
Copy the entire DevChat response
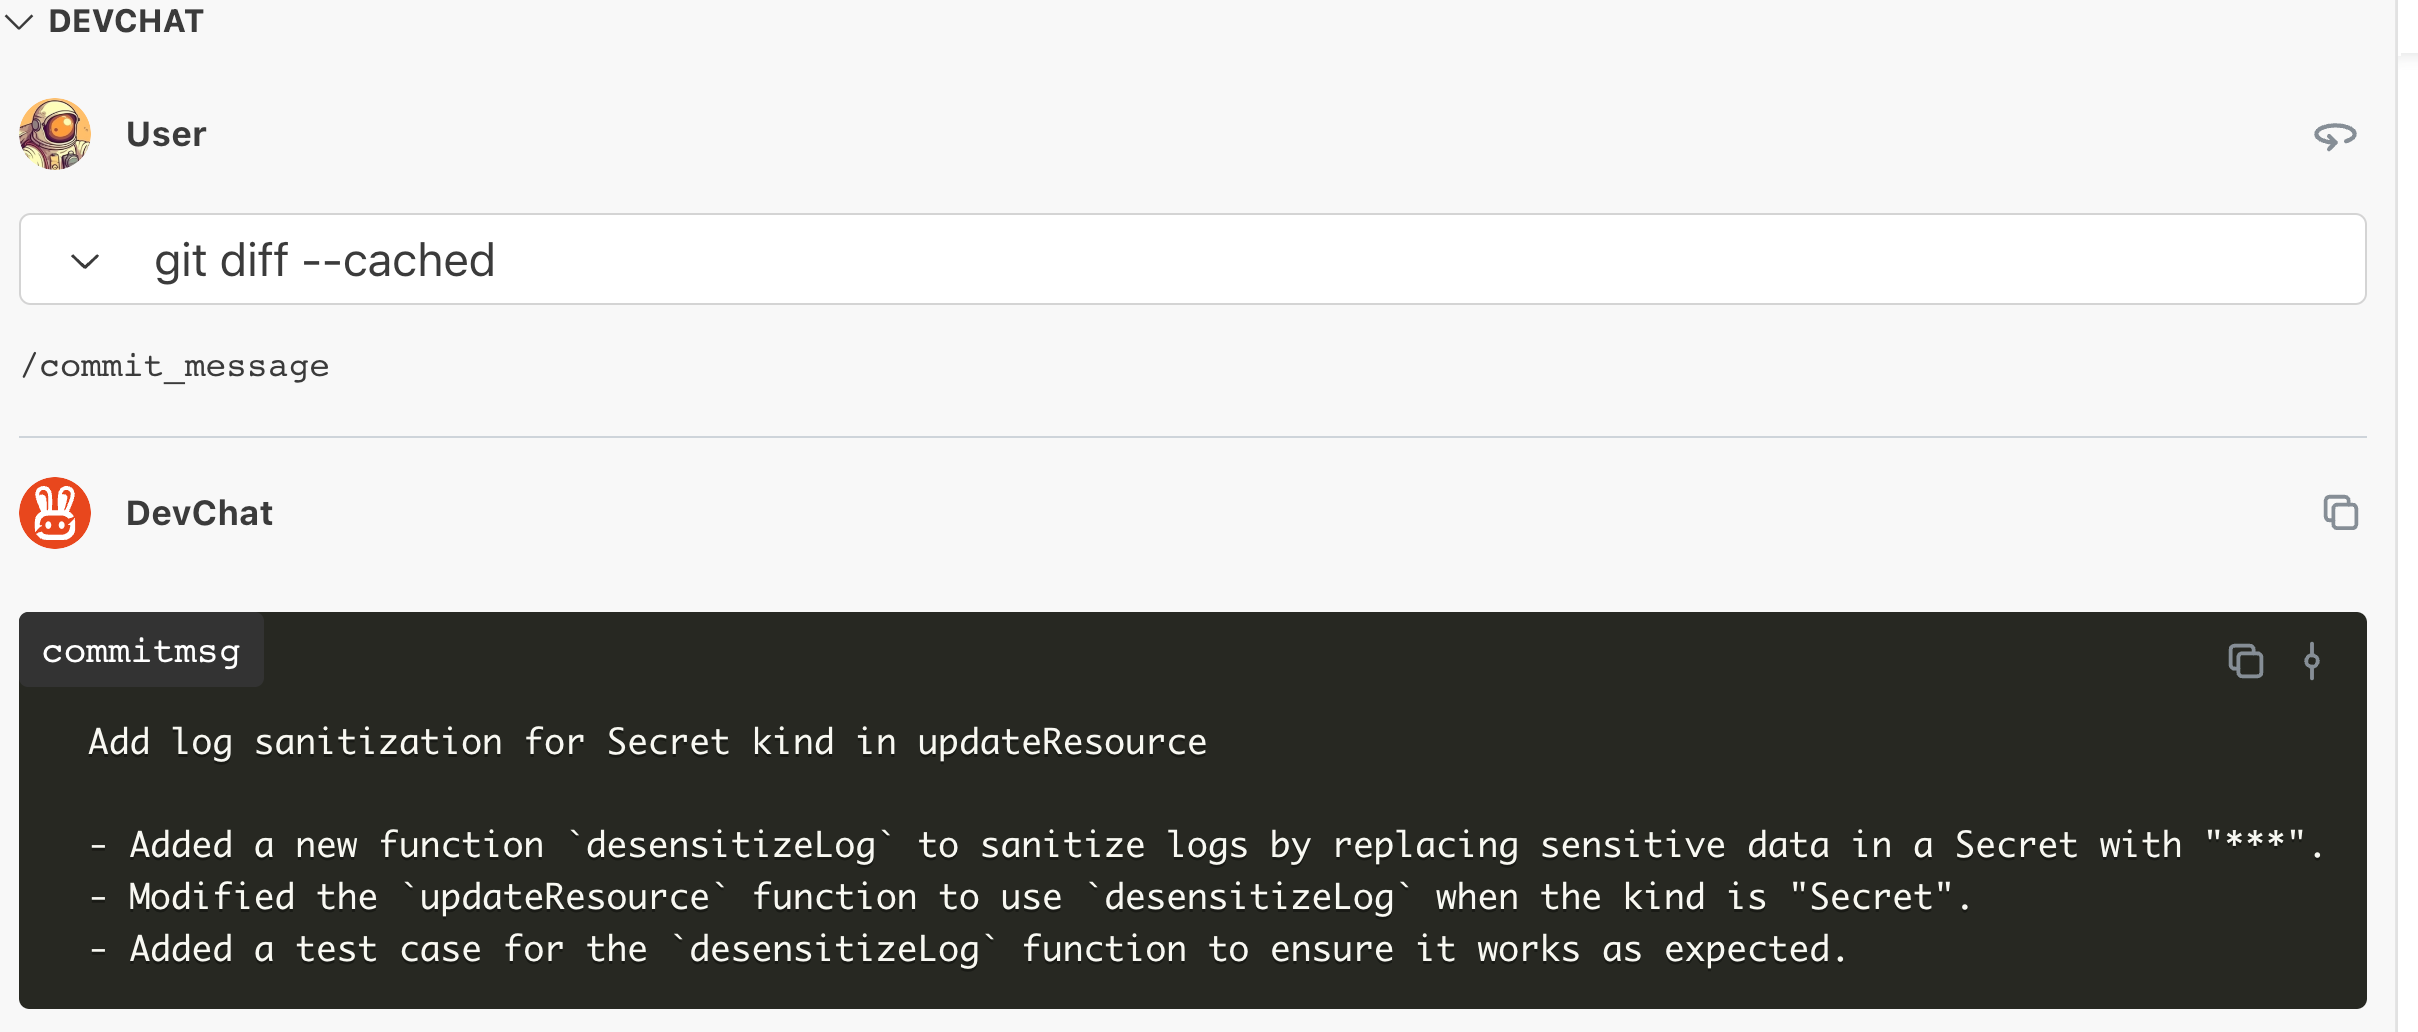(x=2340, y=513)
